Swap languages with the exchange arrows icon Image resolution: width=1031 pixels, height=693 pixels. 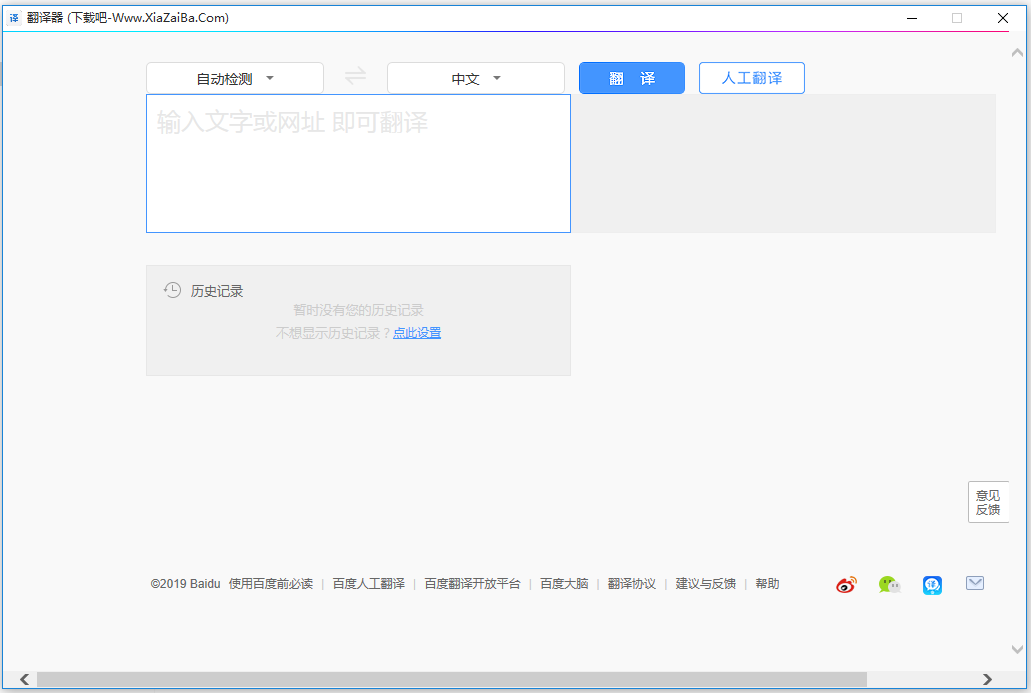pyautogui.click(x=356, y=77)
